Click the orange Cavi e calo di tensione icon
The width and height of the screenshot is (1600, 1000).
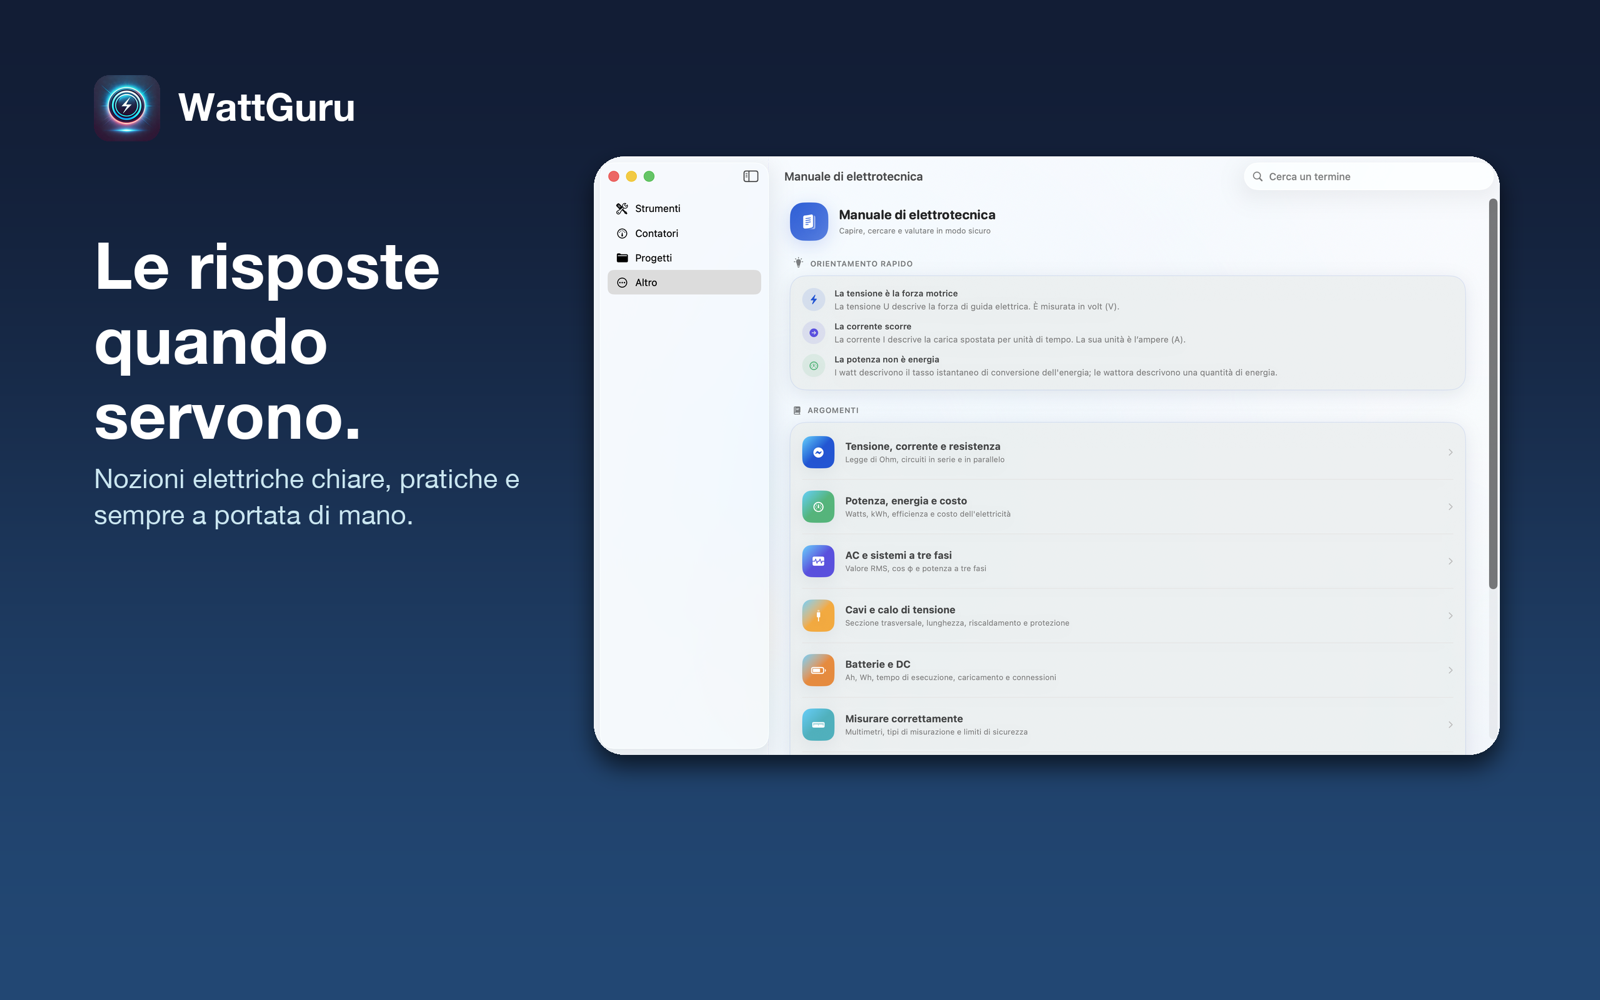(x=818, y=616)
